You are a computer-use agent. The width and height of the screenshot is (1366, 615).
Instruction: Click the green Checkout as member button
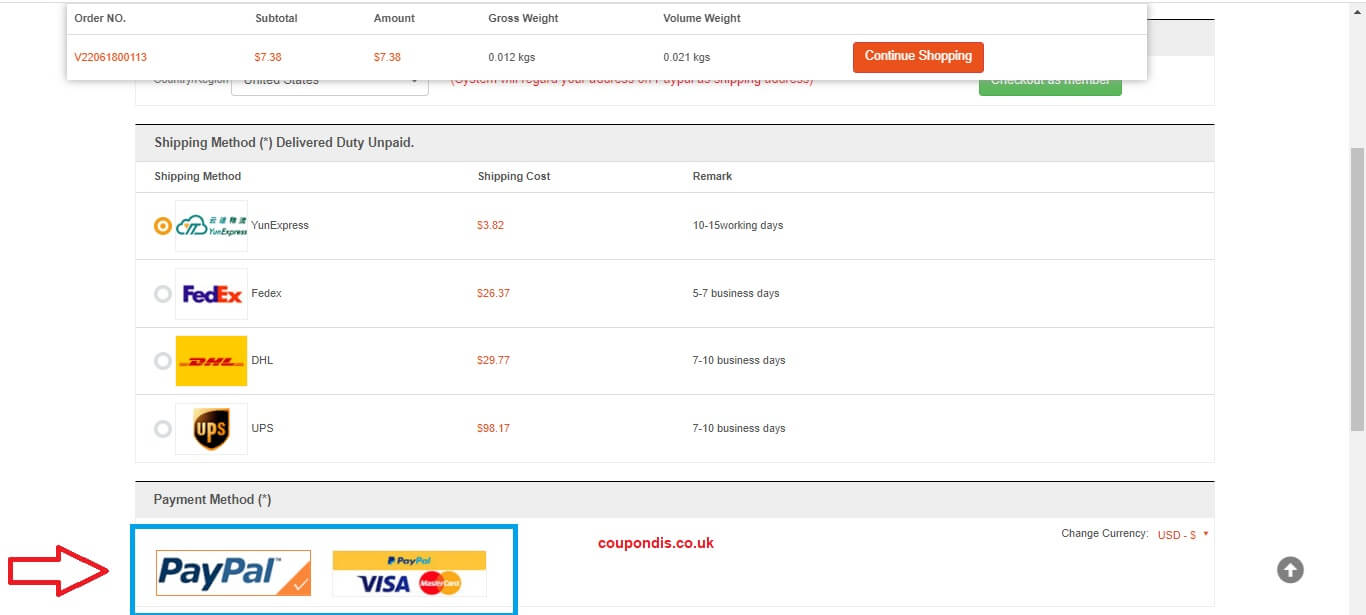click(x=1050, y=87)
